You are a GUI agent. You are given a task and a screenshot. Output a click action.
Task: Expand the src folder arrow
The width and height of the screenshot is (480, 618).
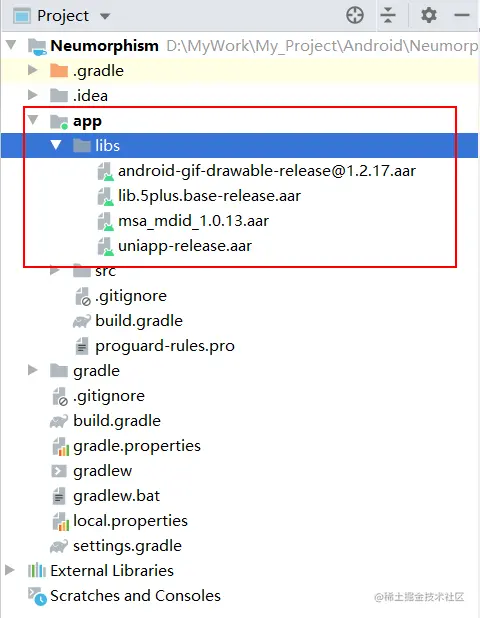pyautogui.click(x=55, y=271)
